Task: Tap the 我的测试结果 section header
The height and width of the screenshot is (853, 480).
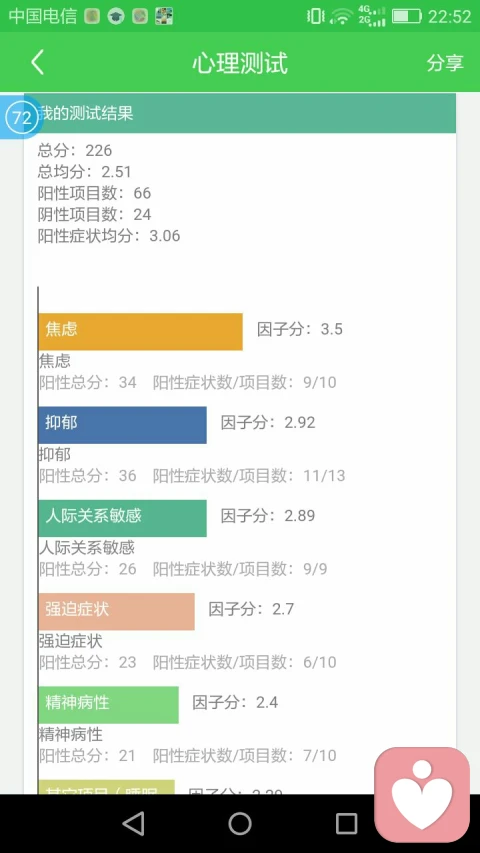Action: point(240,113)
